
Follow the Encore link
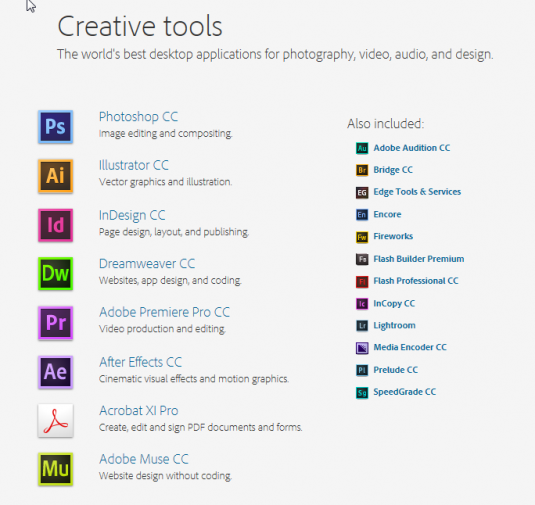(387, 214)
